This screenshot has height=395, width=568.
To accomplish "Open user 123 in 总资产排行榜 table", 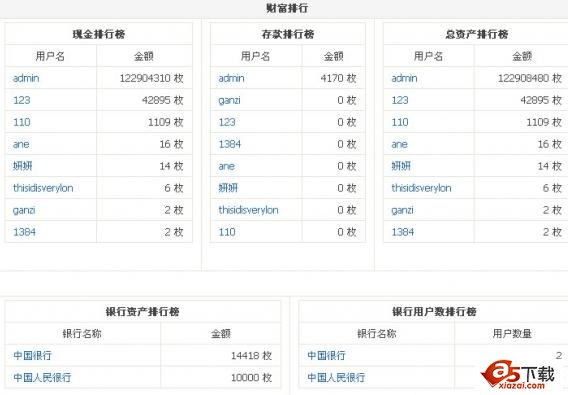I will (400, 100).
